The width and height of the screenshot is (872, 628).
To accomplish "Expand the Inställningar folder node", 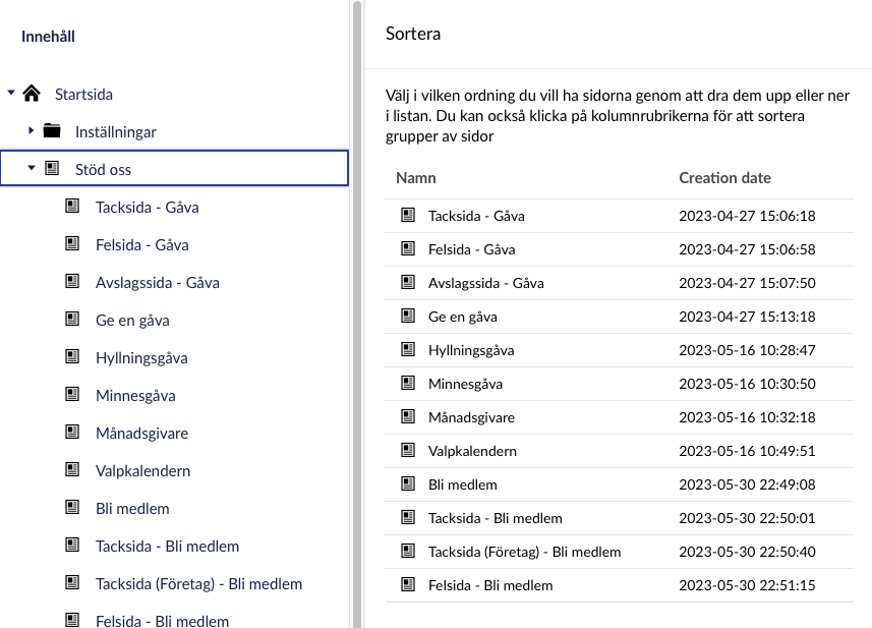I will [x=31, y=131].
